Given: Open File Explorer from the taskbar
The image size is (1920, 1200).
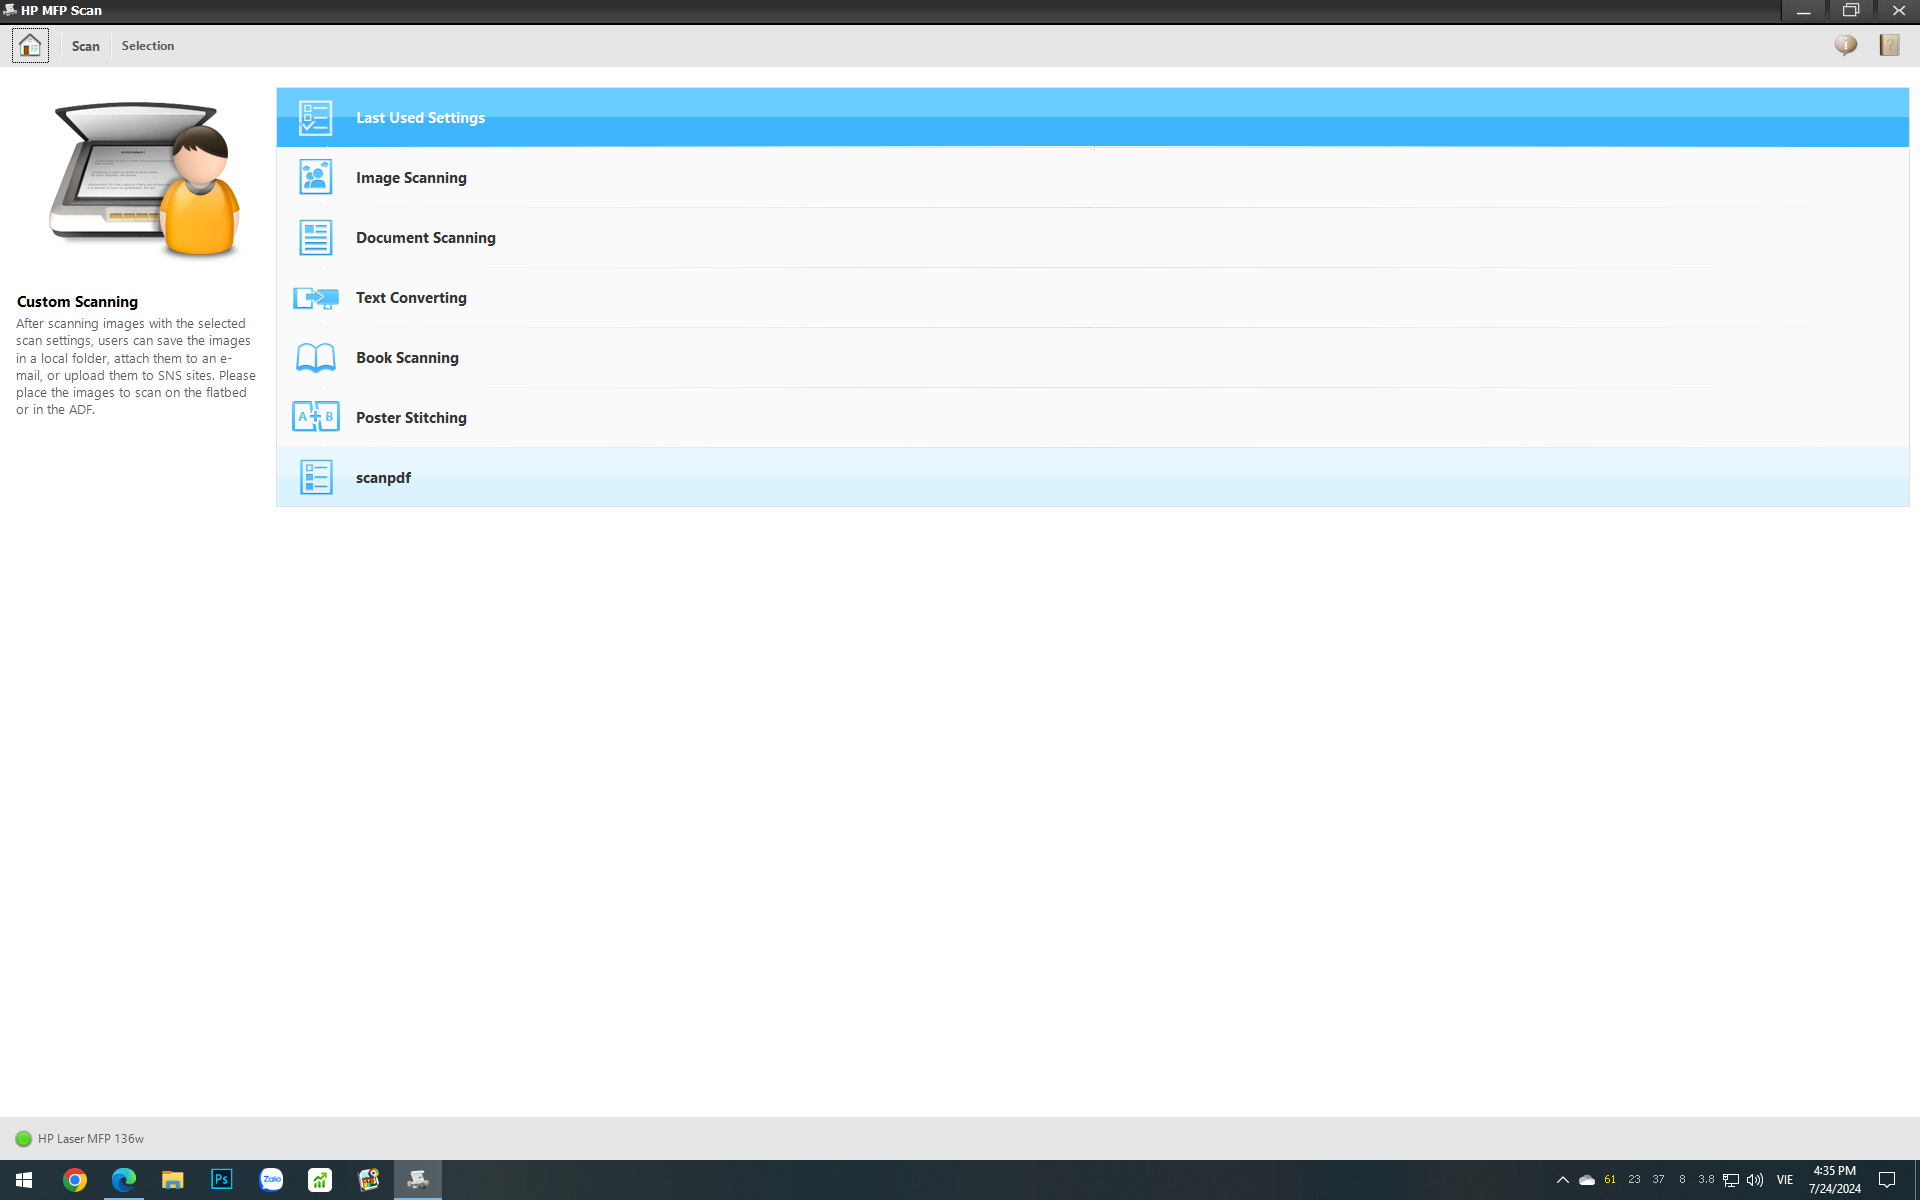Looking at the screenshot, I should click(172, 1180).
